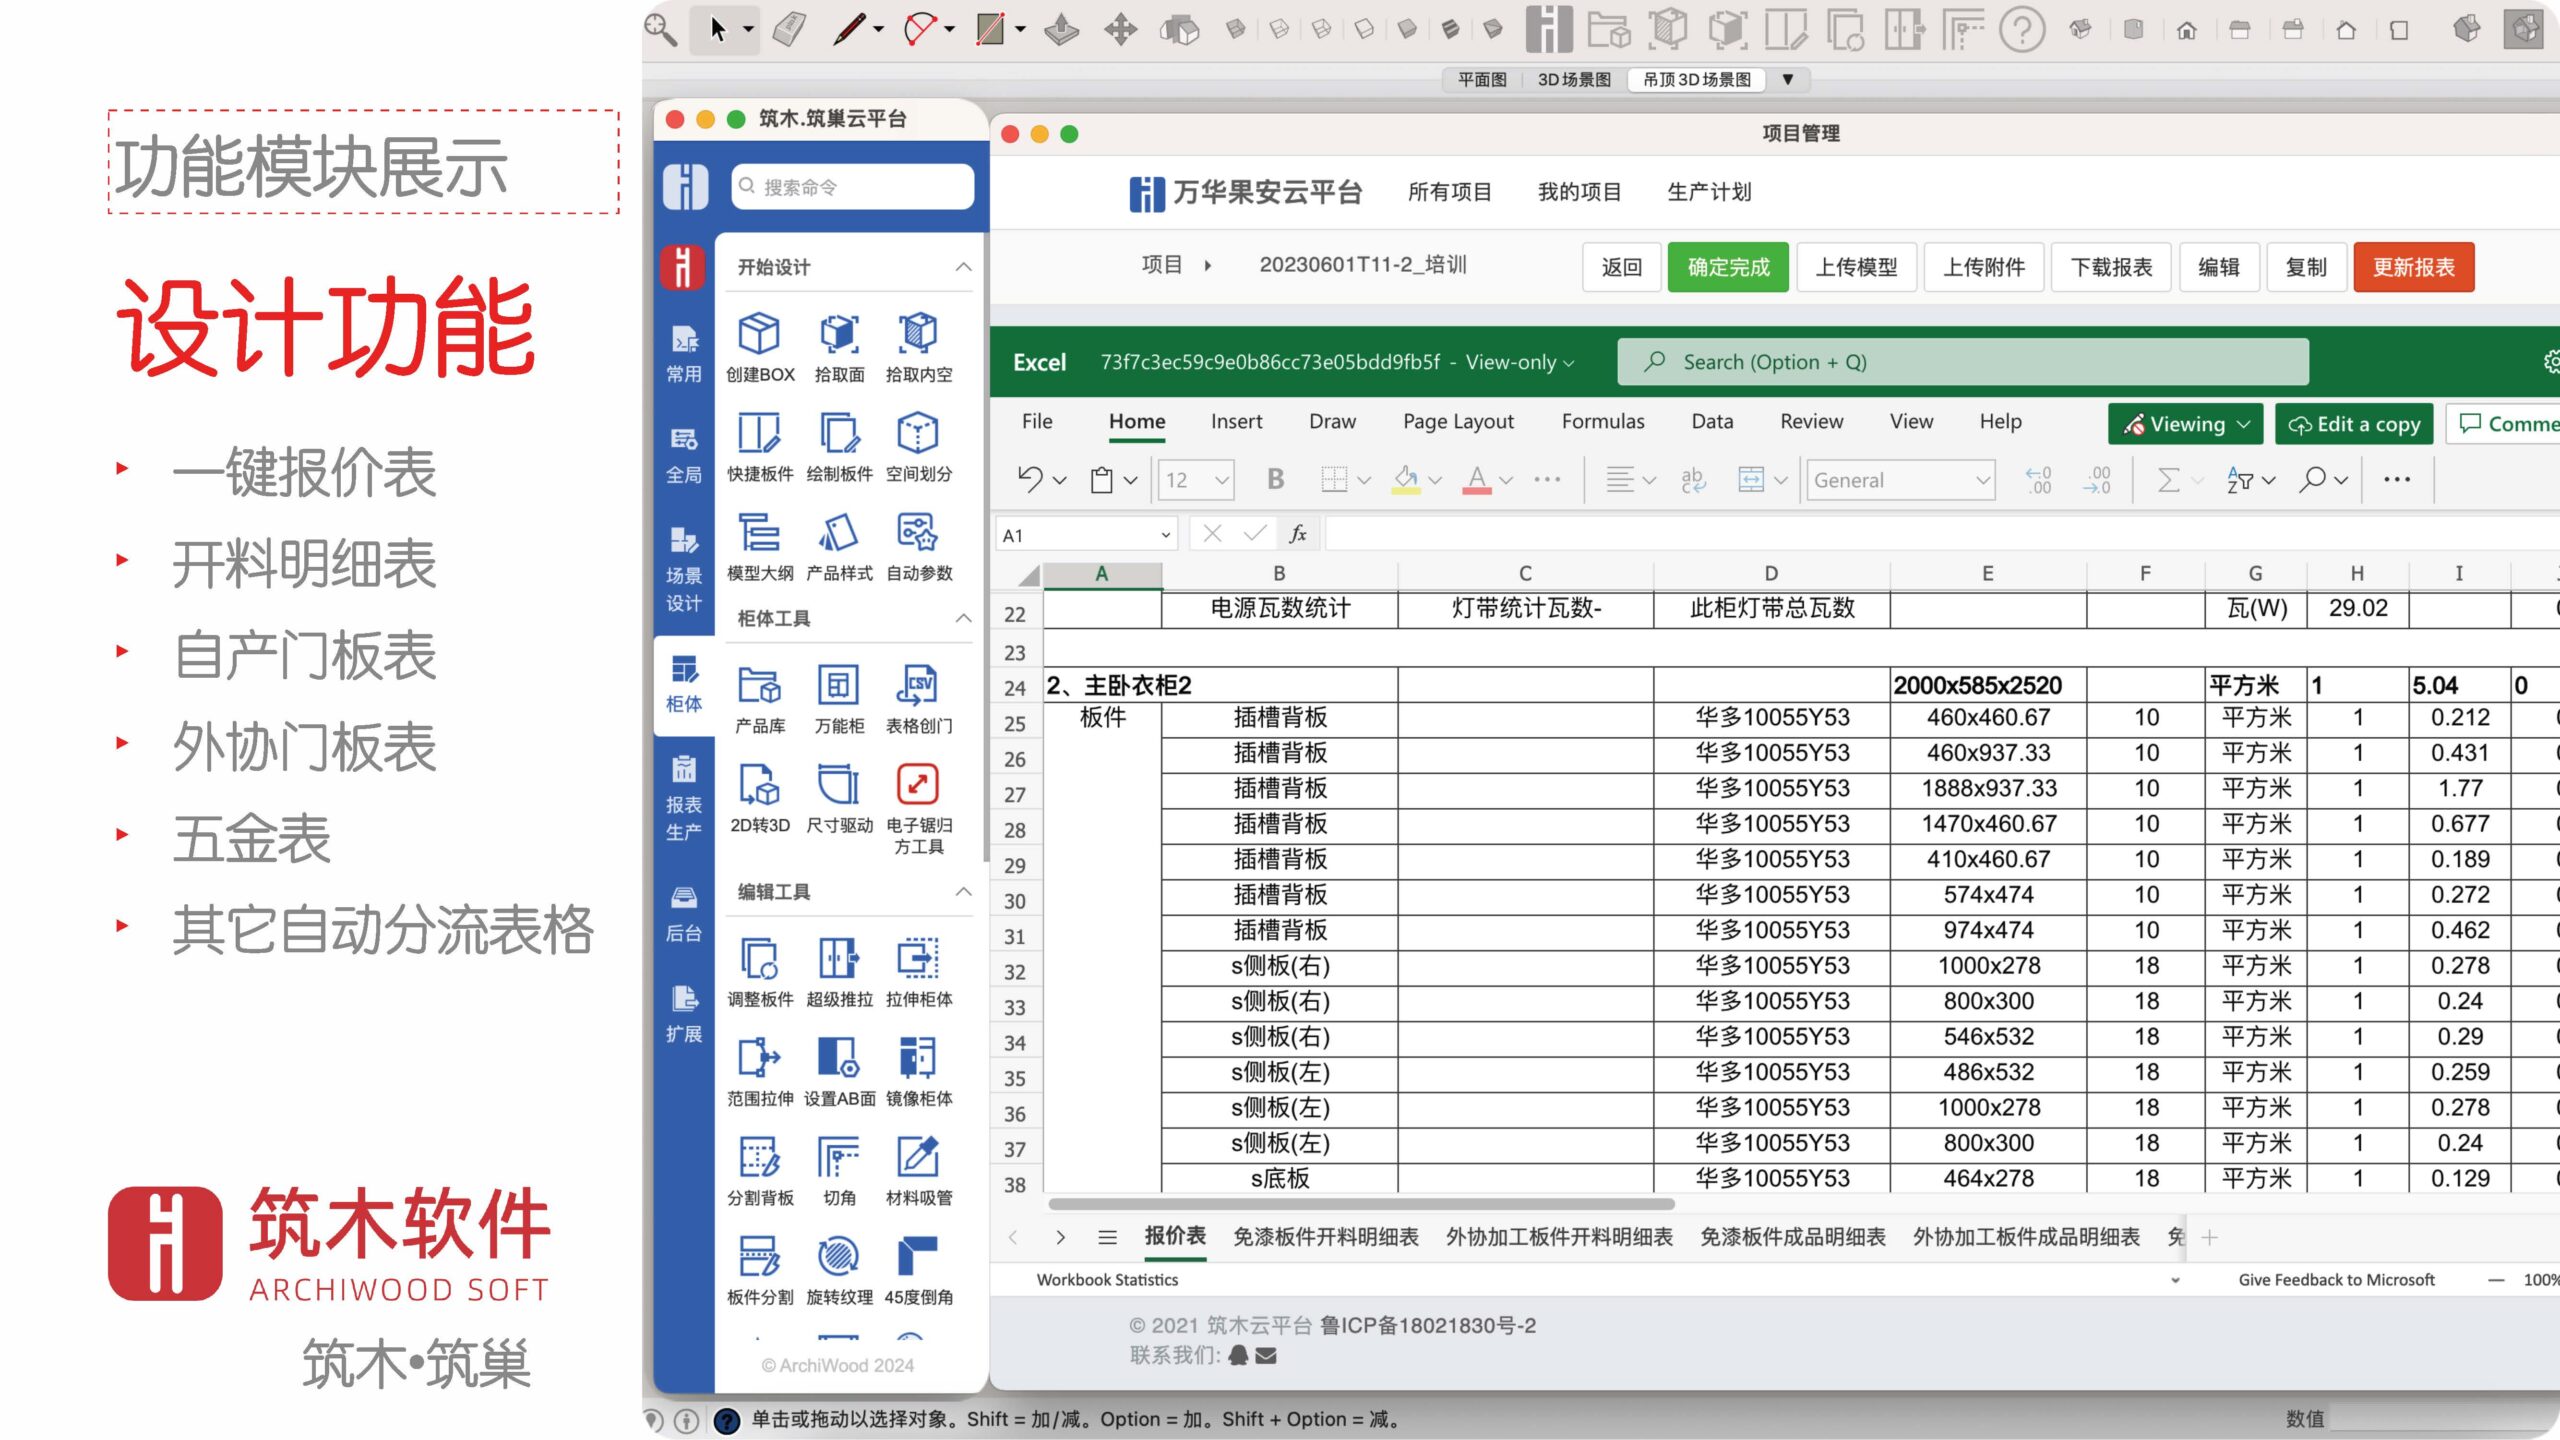Collapse the 开始设计 panel section
Viewport: 2560px width, 1440px height.
pyautogui.click(x=963, y=266)
